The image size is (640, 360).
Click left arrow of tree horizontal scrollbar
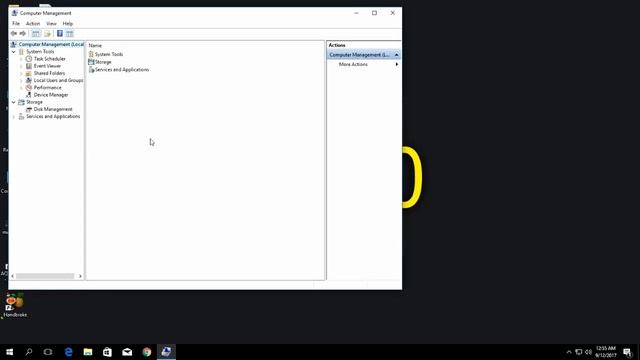(12, 276)
